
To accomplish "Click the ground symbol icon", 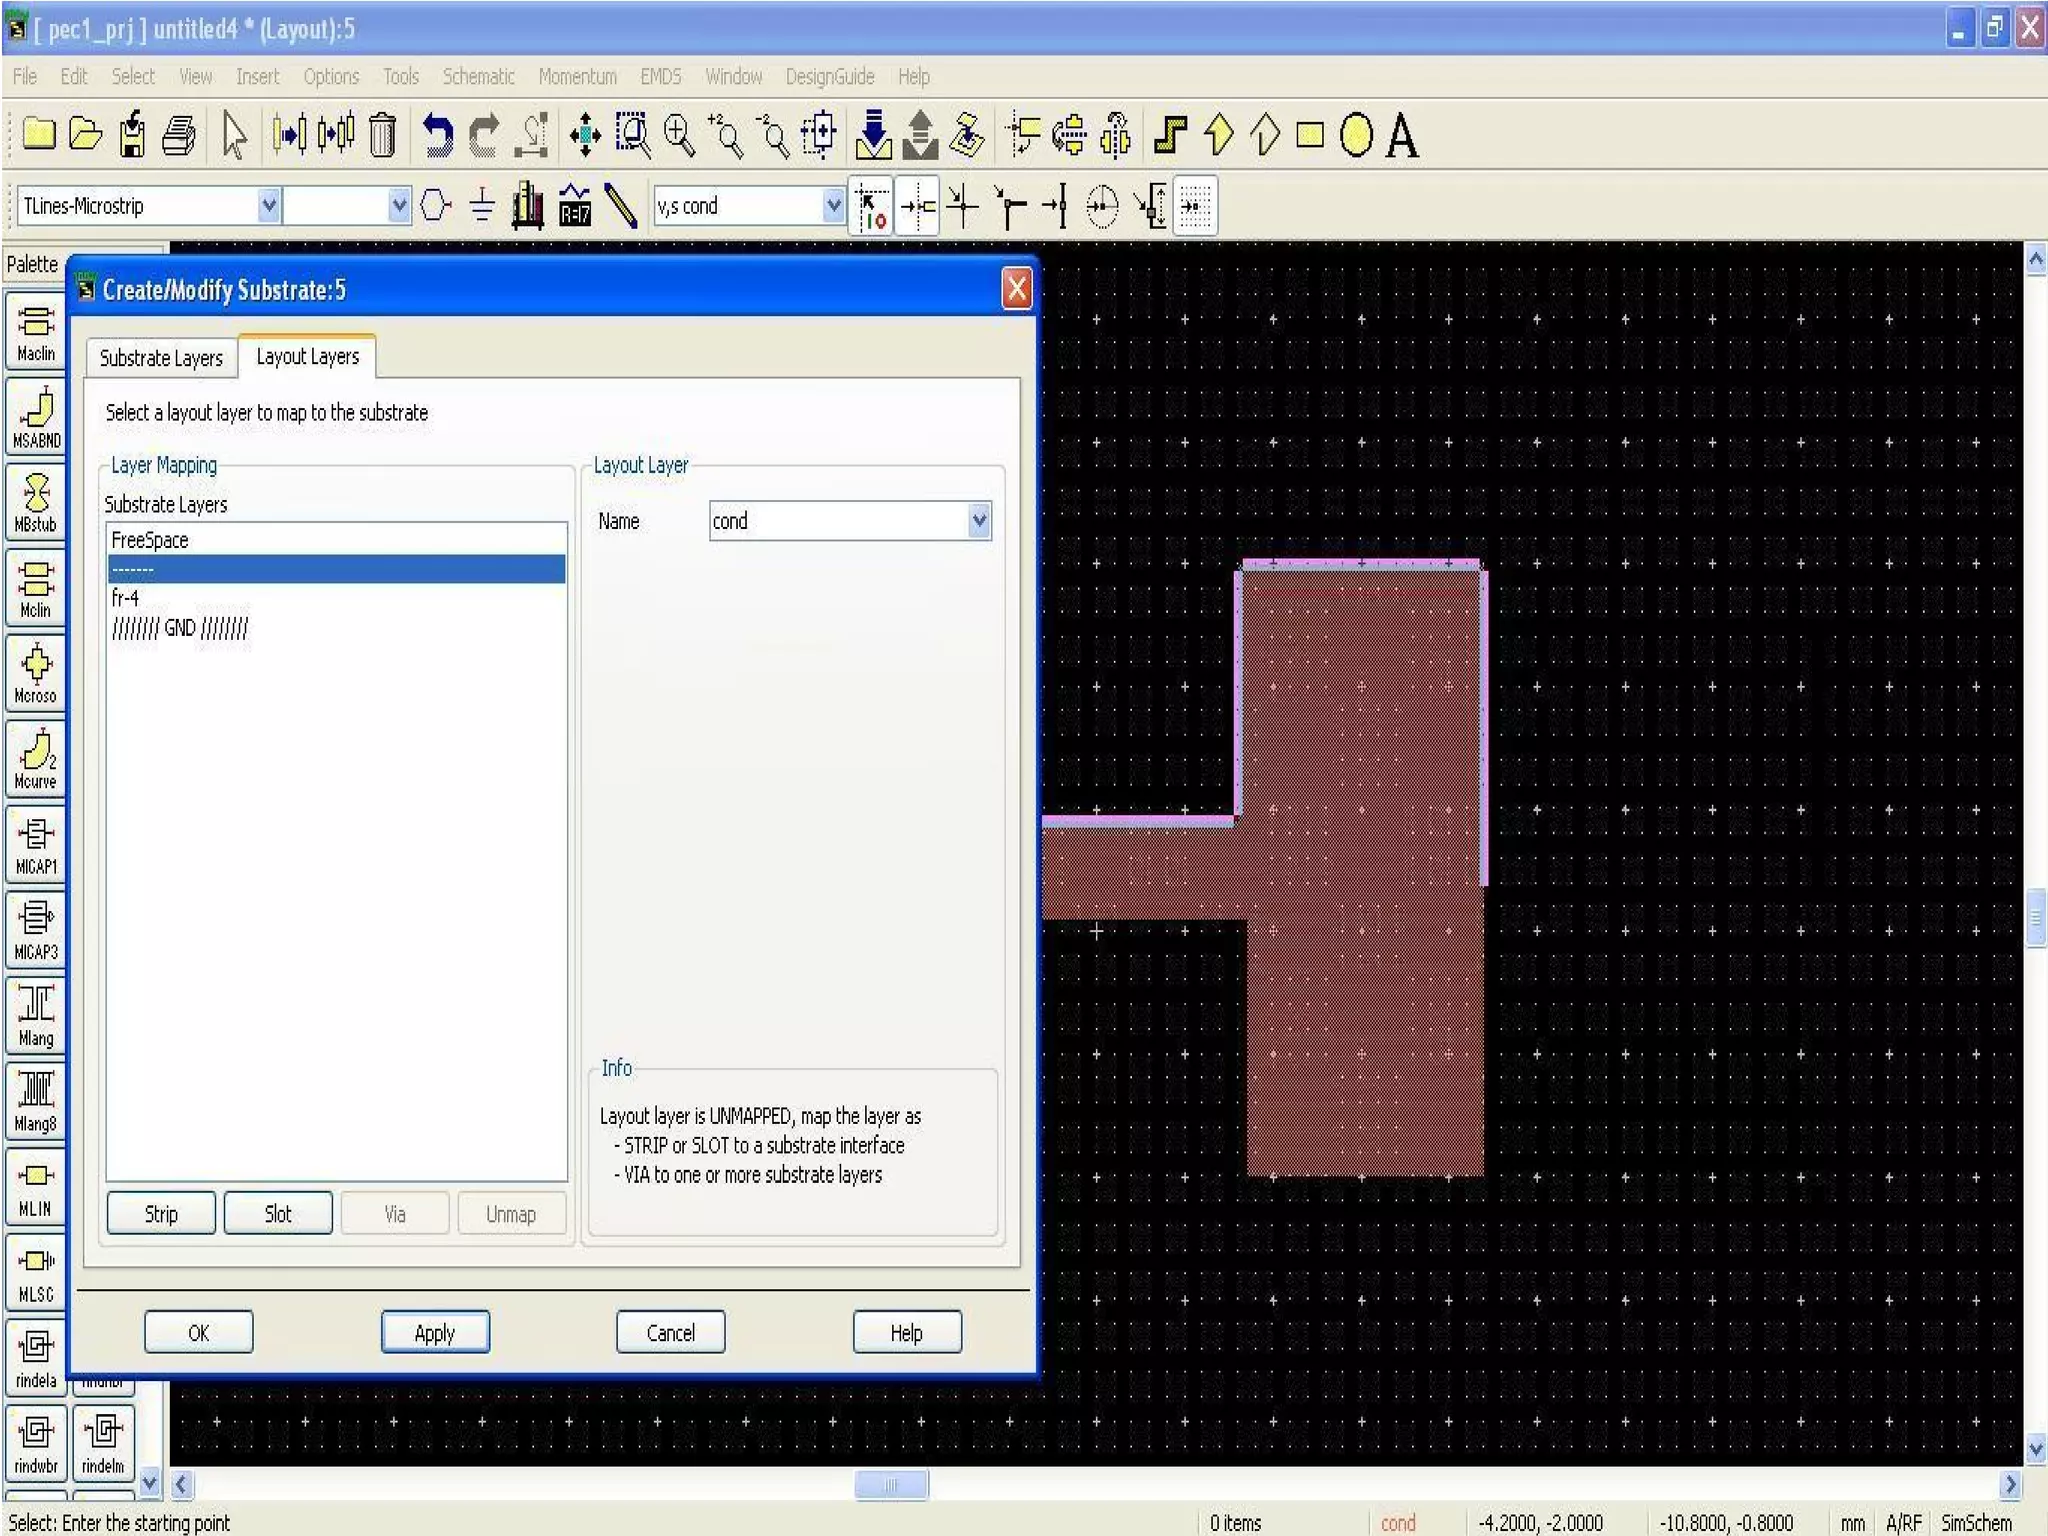I will [x=482, y=206].
